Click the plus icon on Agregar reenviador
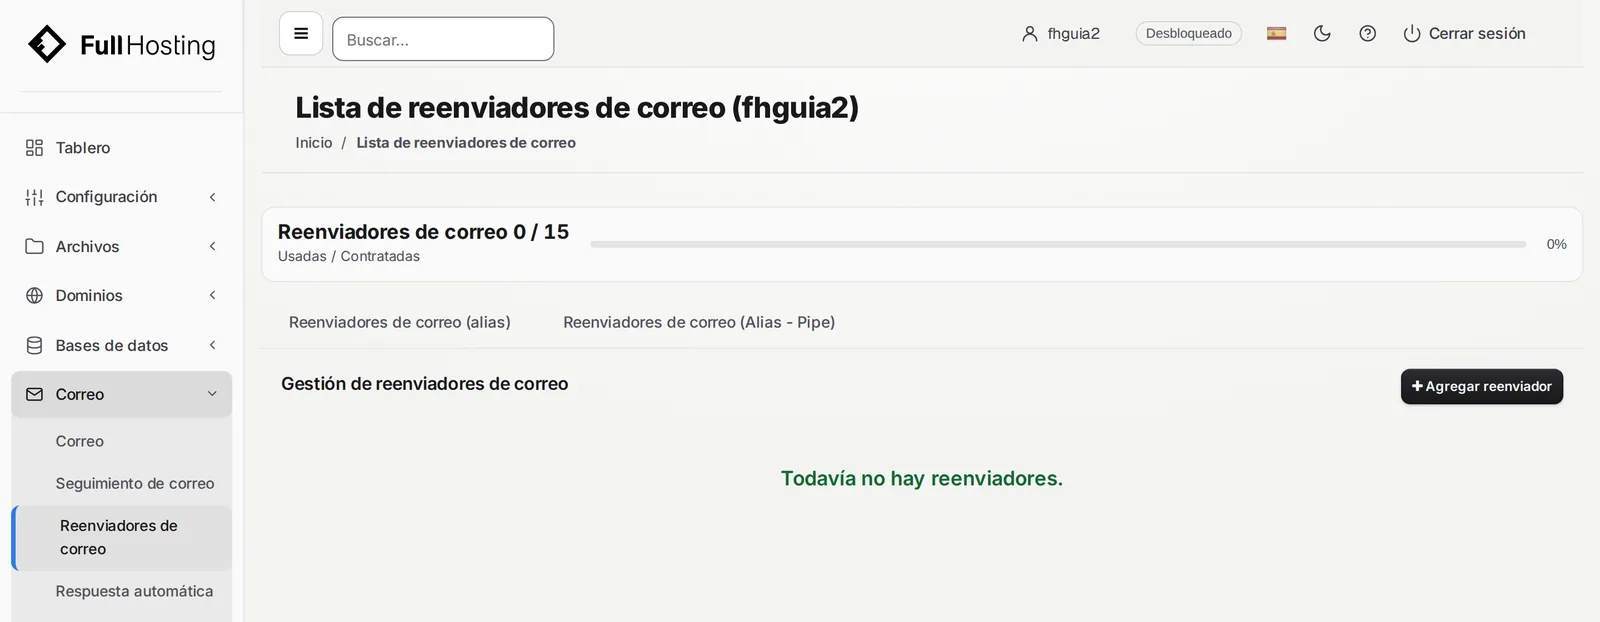Screen dimensions: 1600x622 click(1417, 387)
